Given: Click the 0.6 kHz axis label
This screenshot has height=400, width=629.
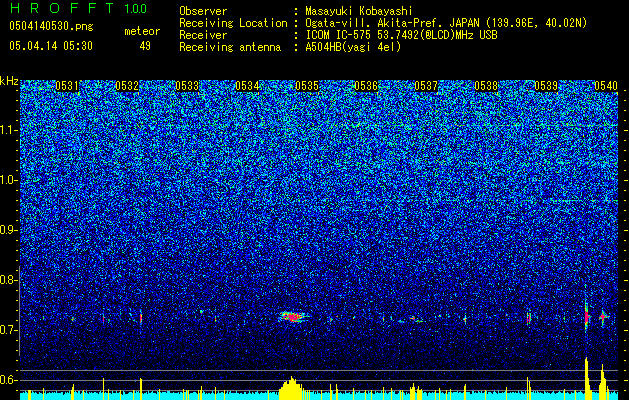Looking at the screenshot, I should 7,380.
